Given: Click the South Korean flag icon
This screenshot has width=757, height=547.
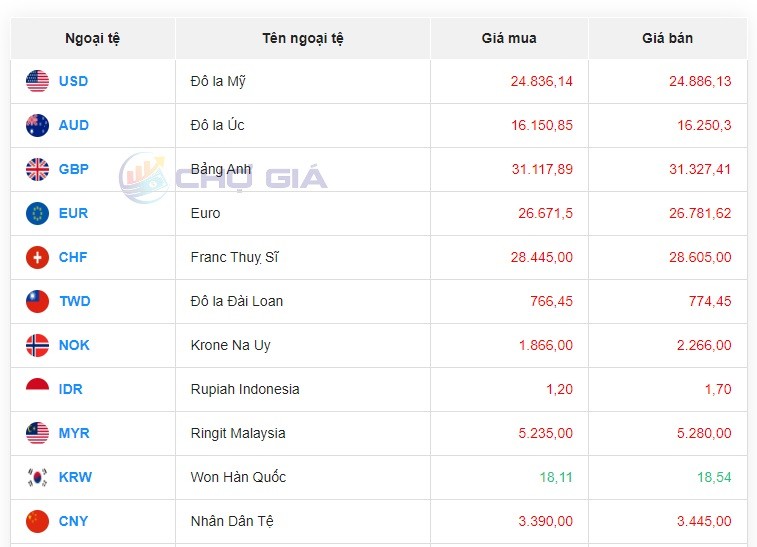Looking at the screenshot, I should 37,477.
